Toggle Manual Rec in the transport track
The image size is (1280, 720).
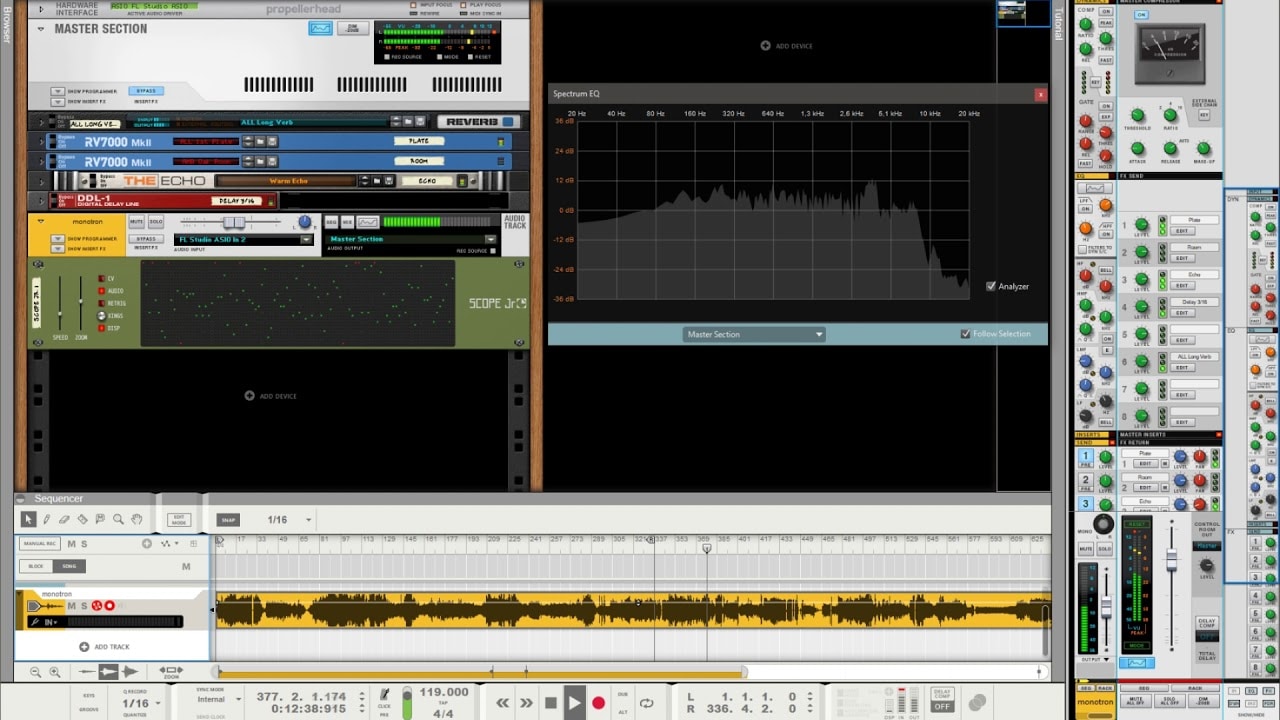coord(40,544)
